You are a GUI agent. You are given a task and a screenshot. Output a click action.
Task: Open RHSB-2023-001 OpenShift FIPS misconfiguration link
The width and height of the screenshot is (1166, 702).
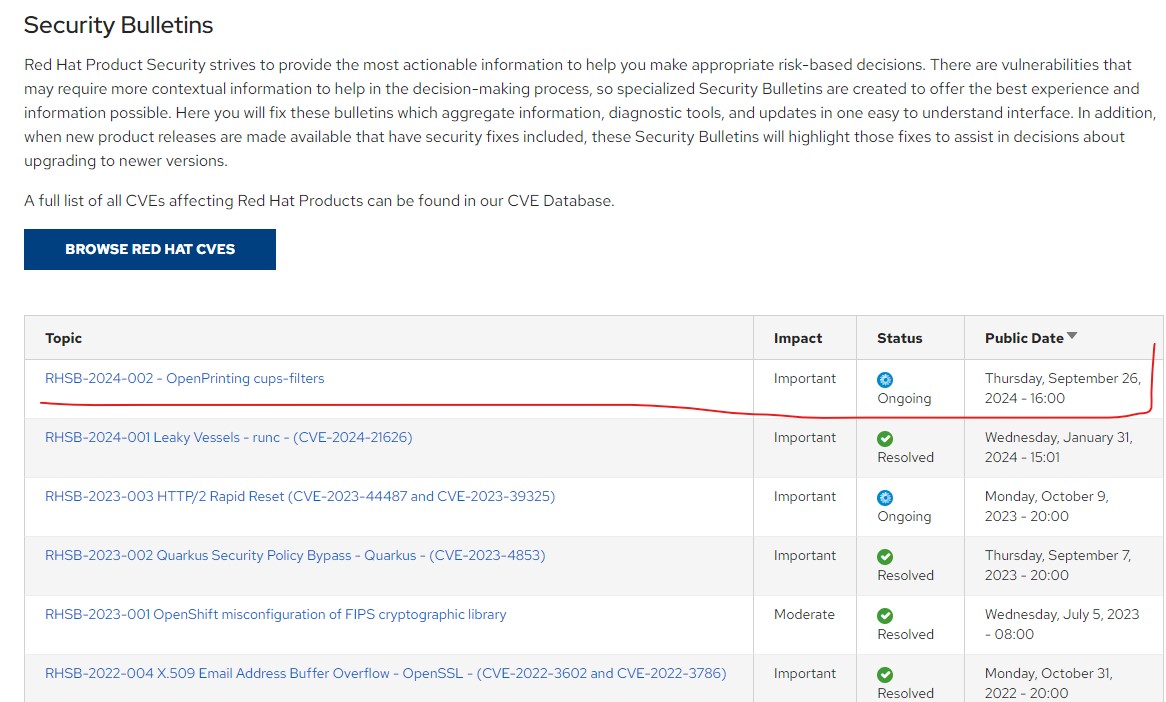tap(275, 614)
